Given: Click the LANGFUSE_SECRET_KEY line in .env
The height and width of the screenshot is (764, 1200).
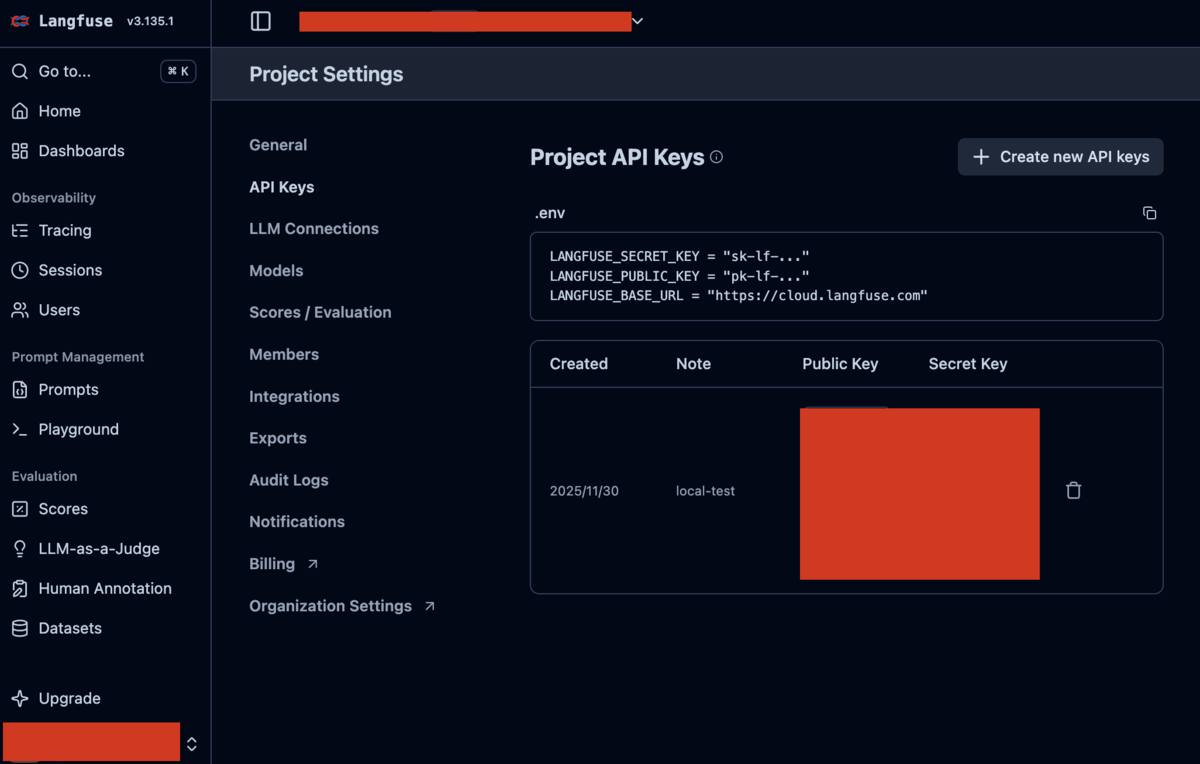Looking at the screenshot, I should pyautogui.click(x=679, y=257).
